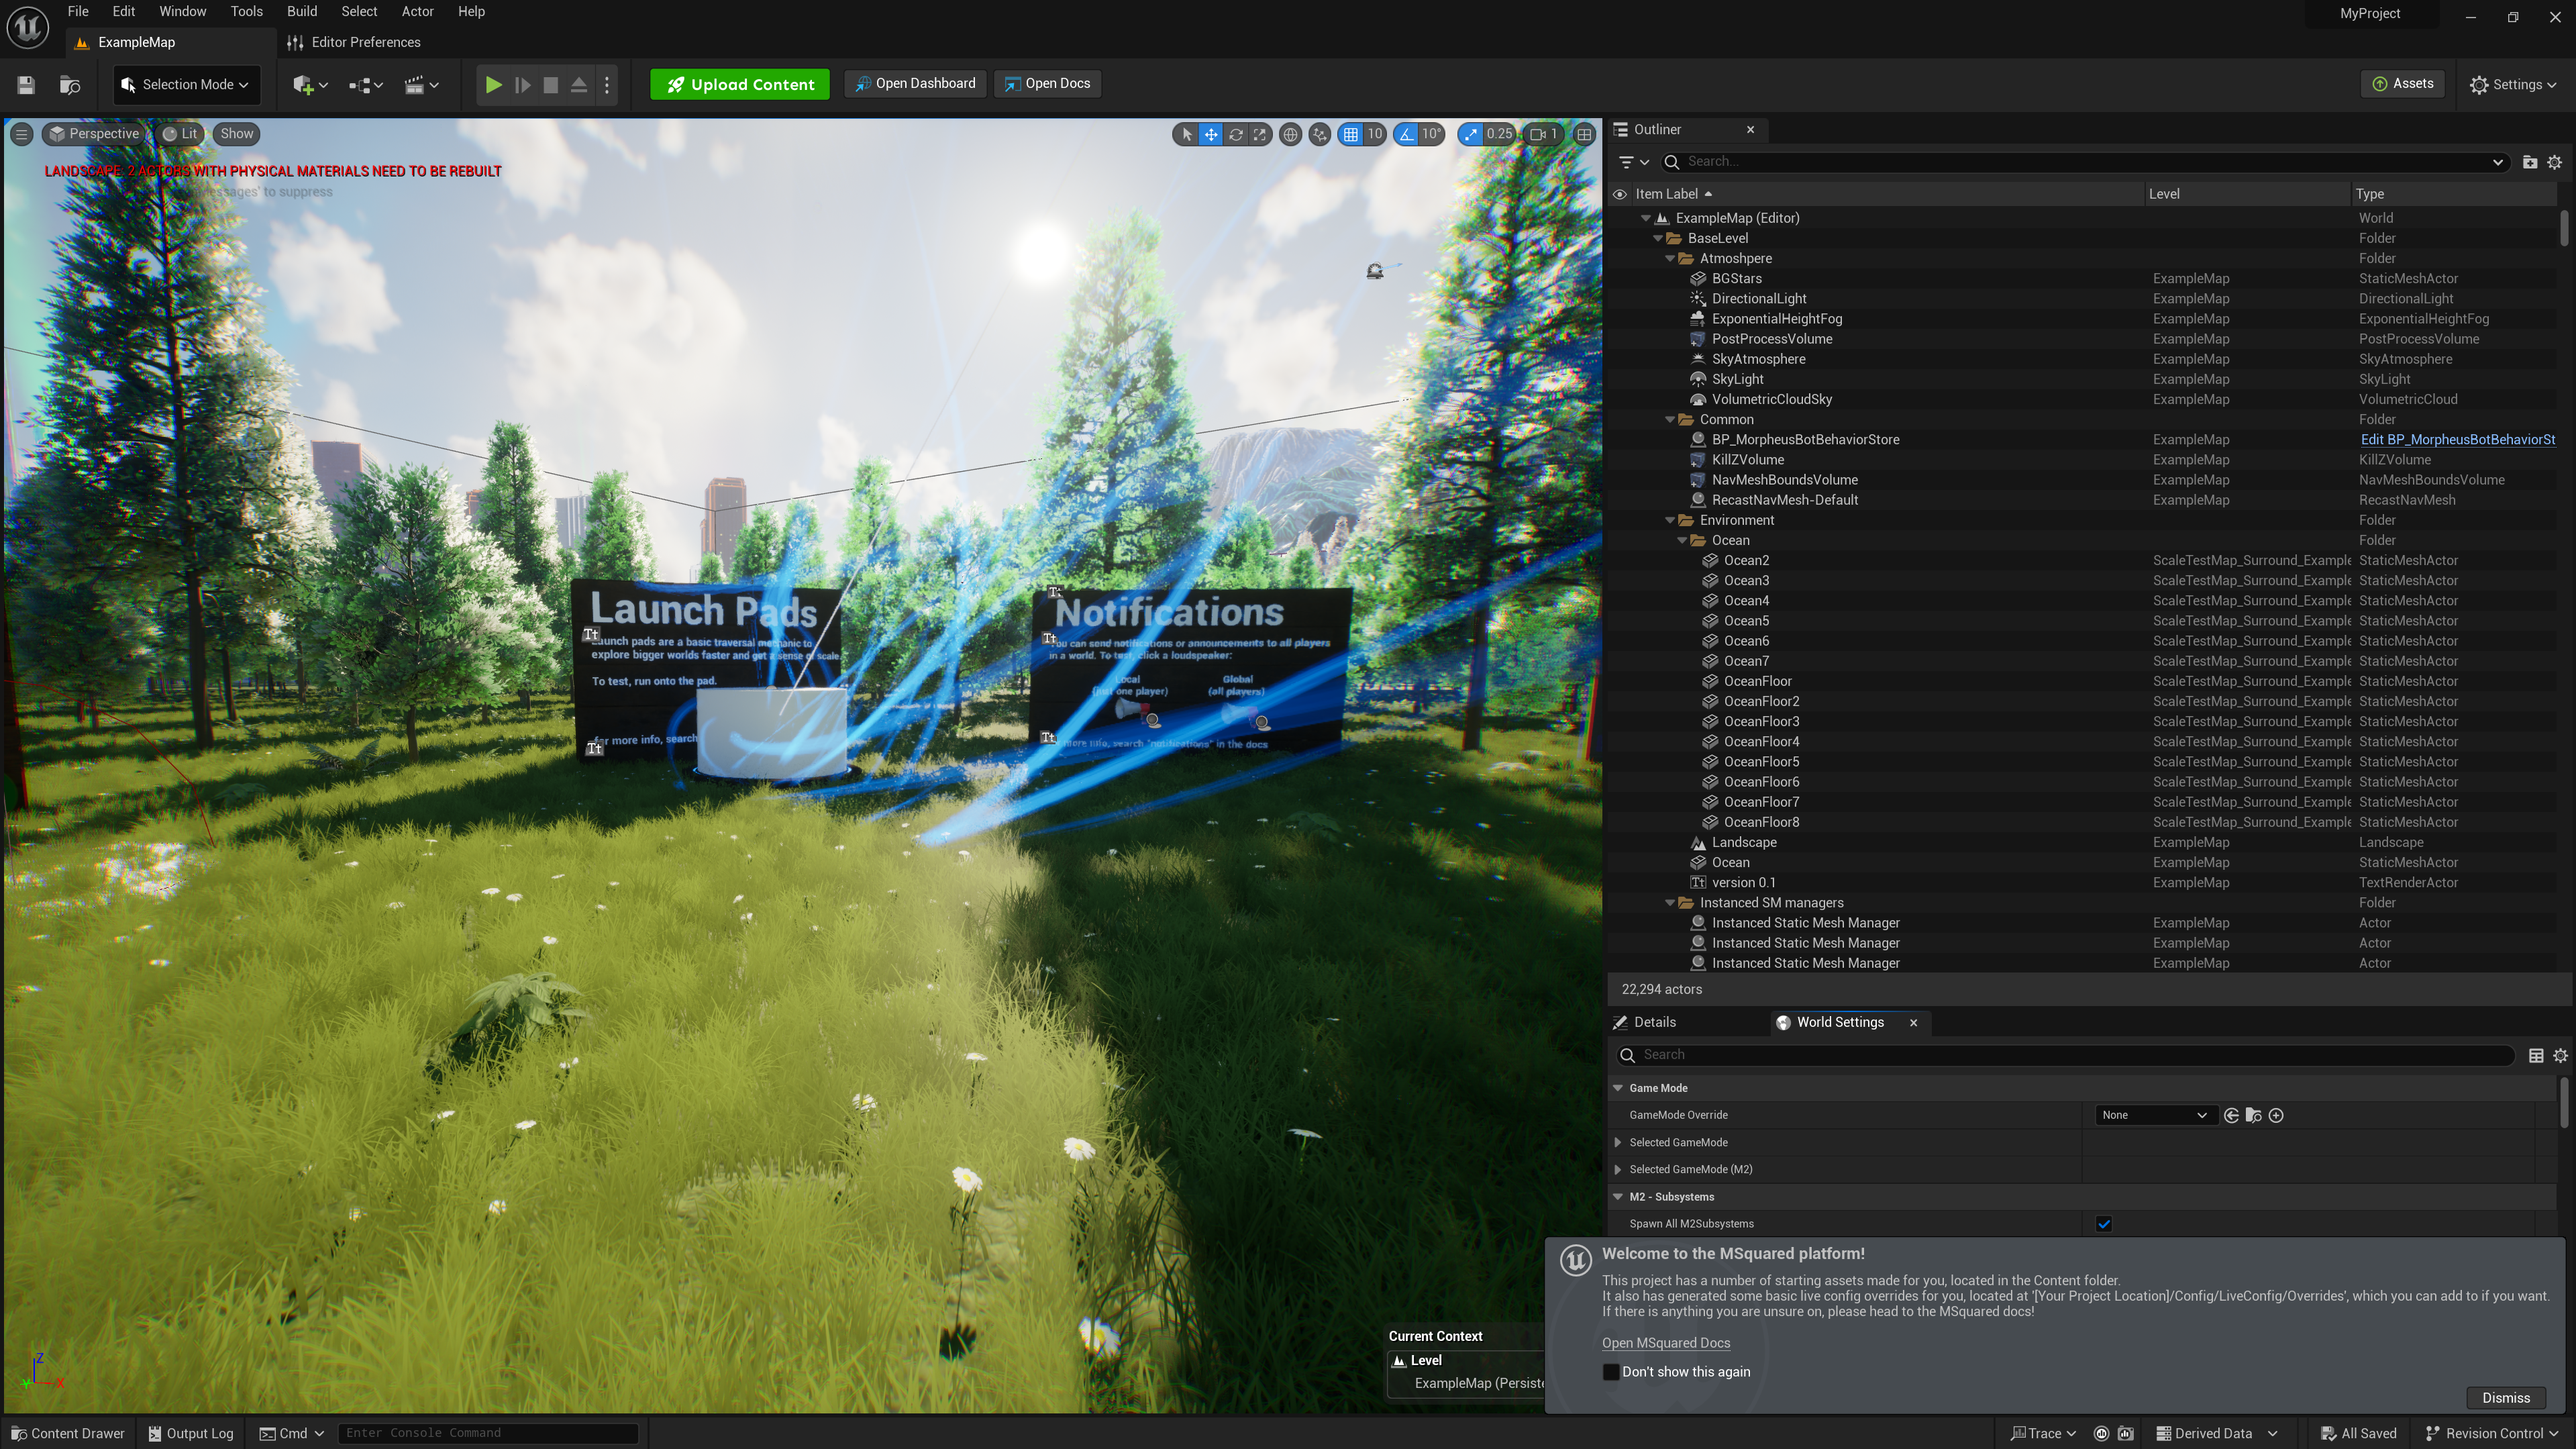Viewport: 2576px width, 1449px height.
Task: Switch to the Details tab
Action: [x=1654, y=1022]
